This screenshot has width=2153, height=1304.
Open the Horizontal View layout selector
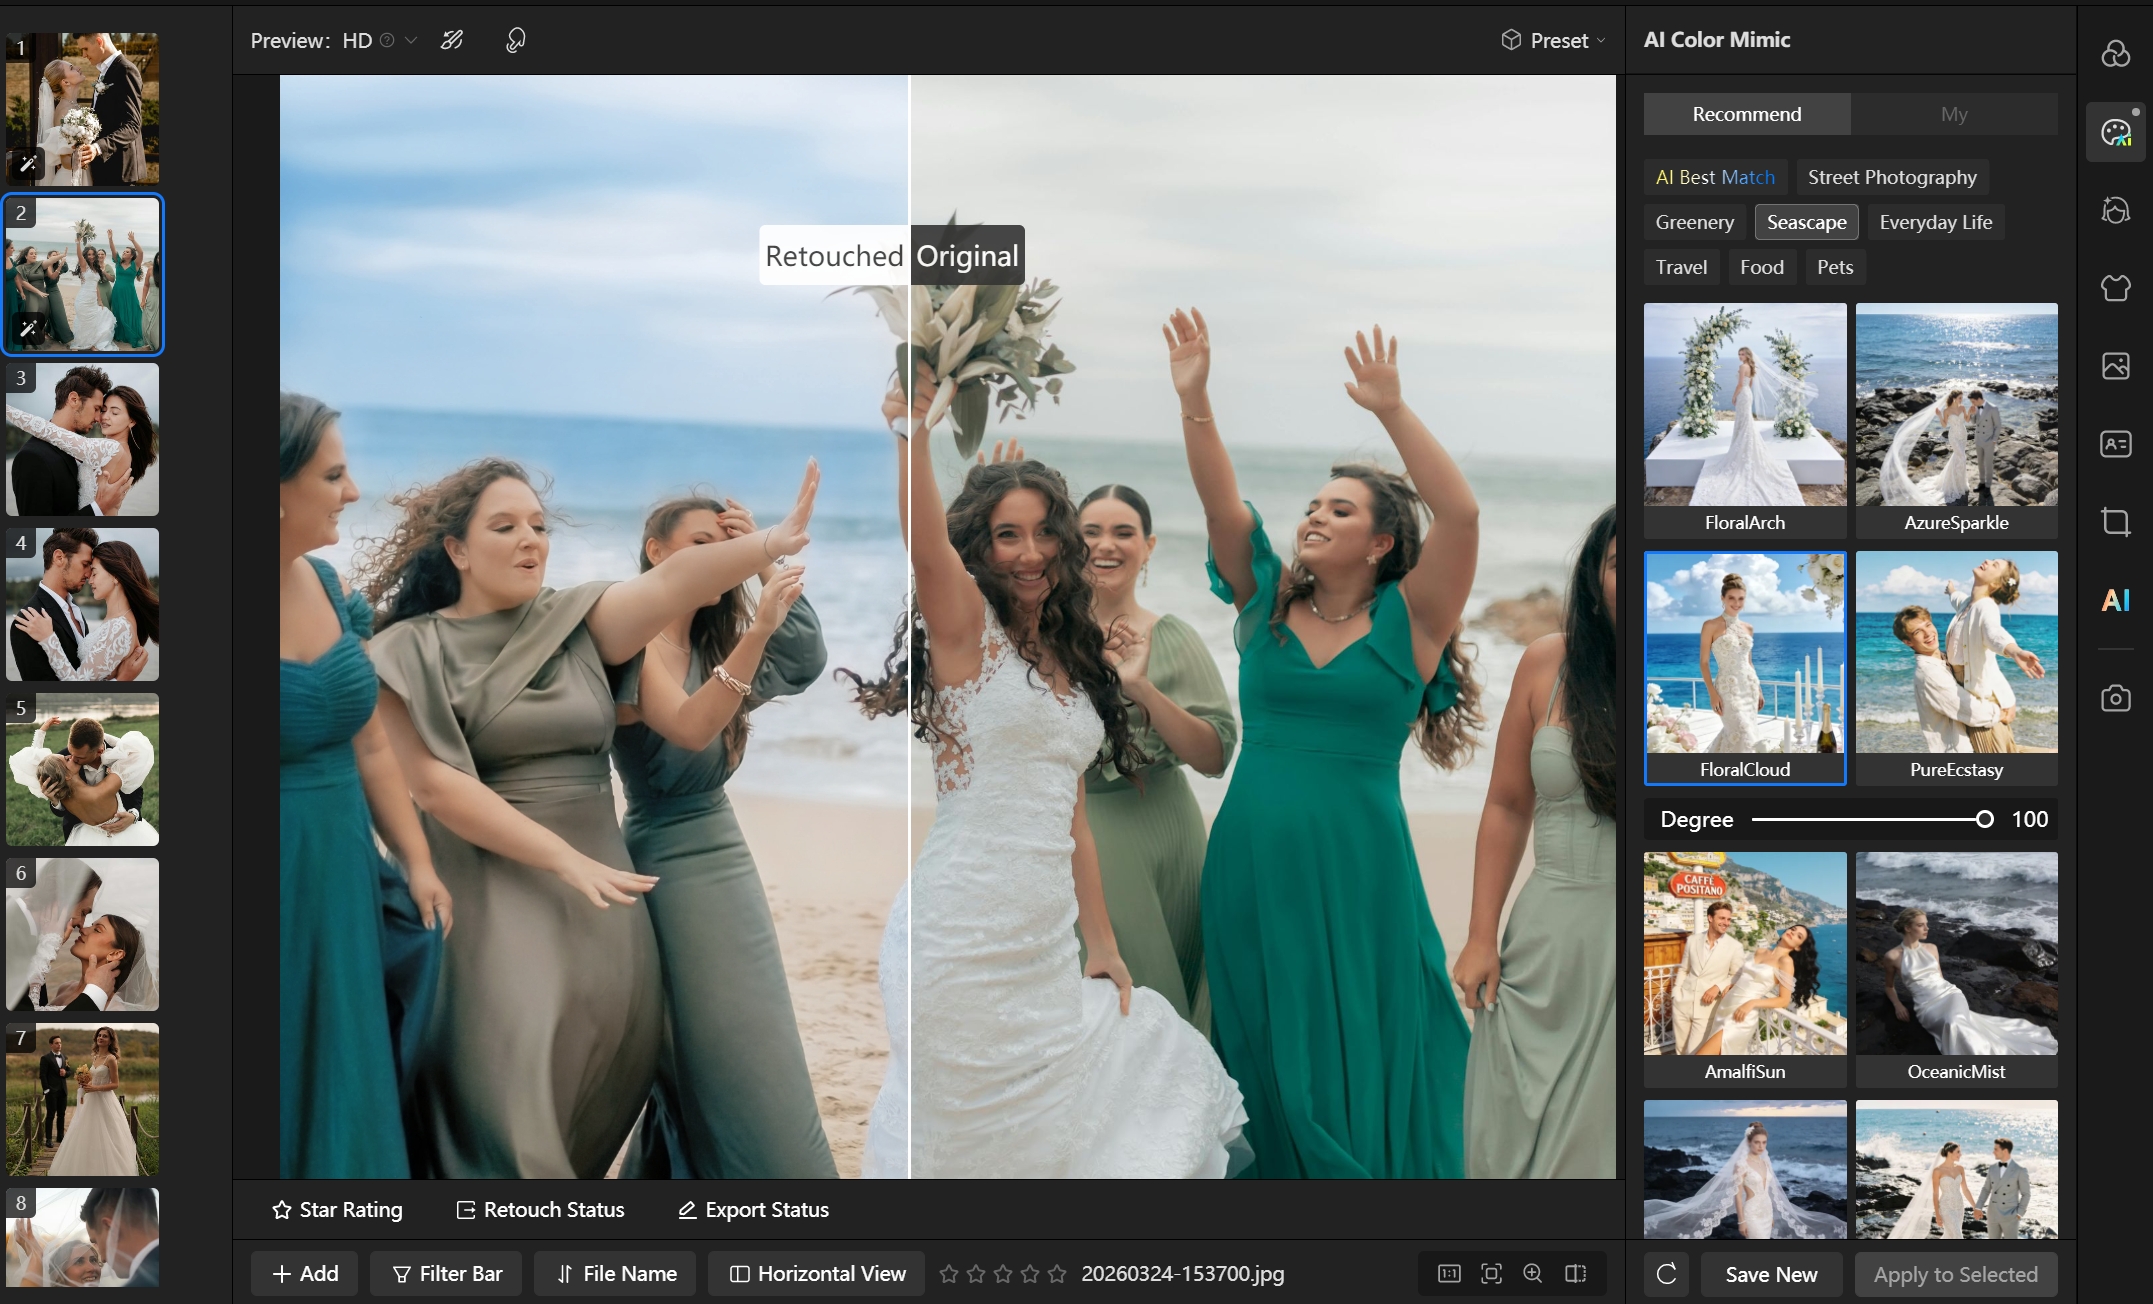point(819,1273)
